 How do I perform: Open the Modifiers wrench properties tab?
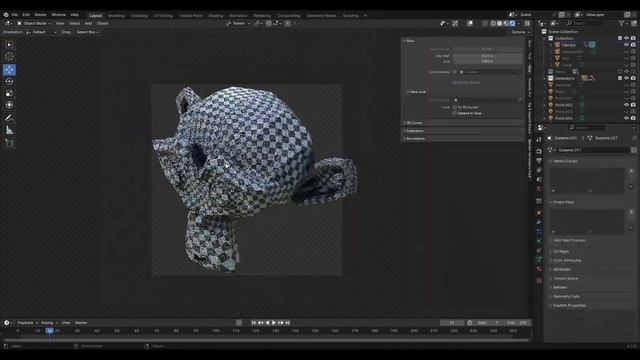tap(539, 222)
